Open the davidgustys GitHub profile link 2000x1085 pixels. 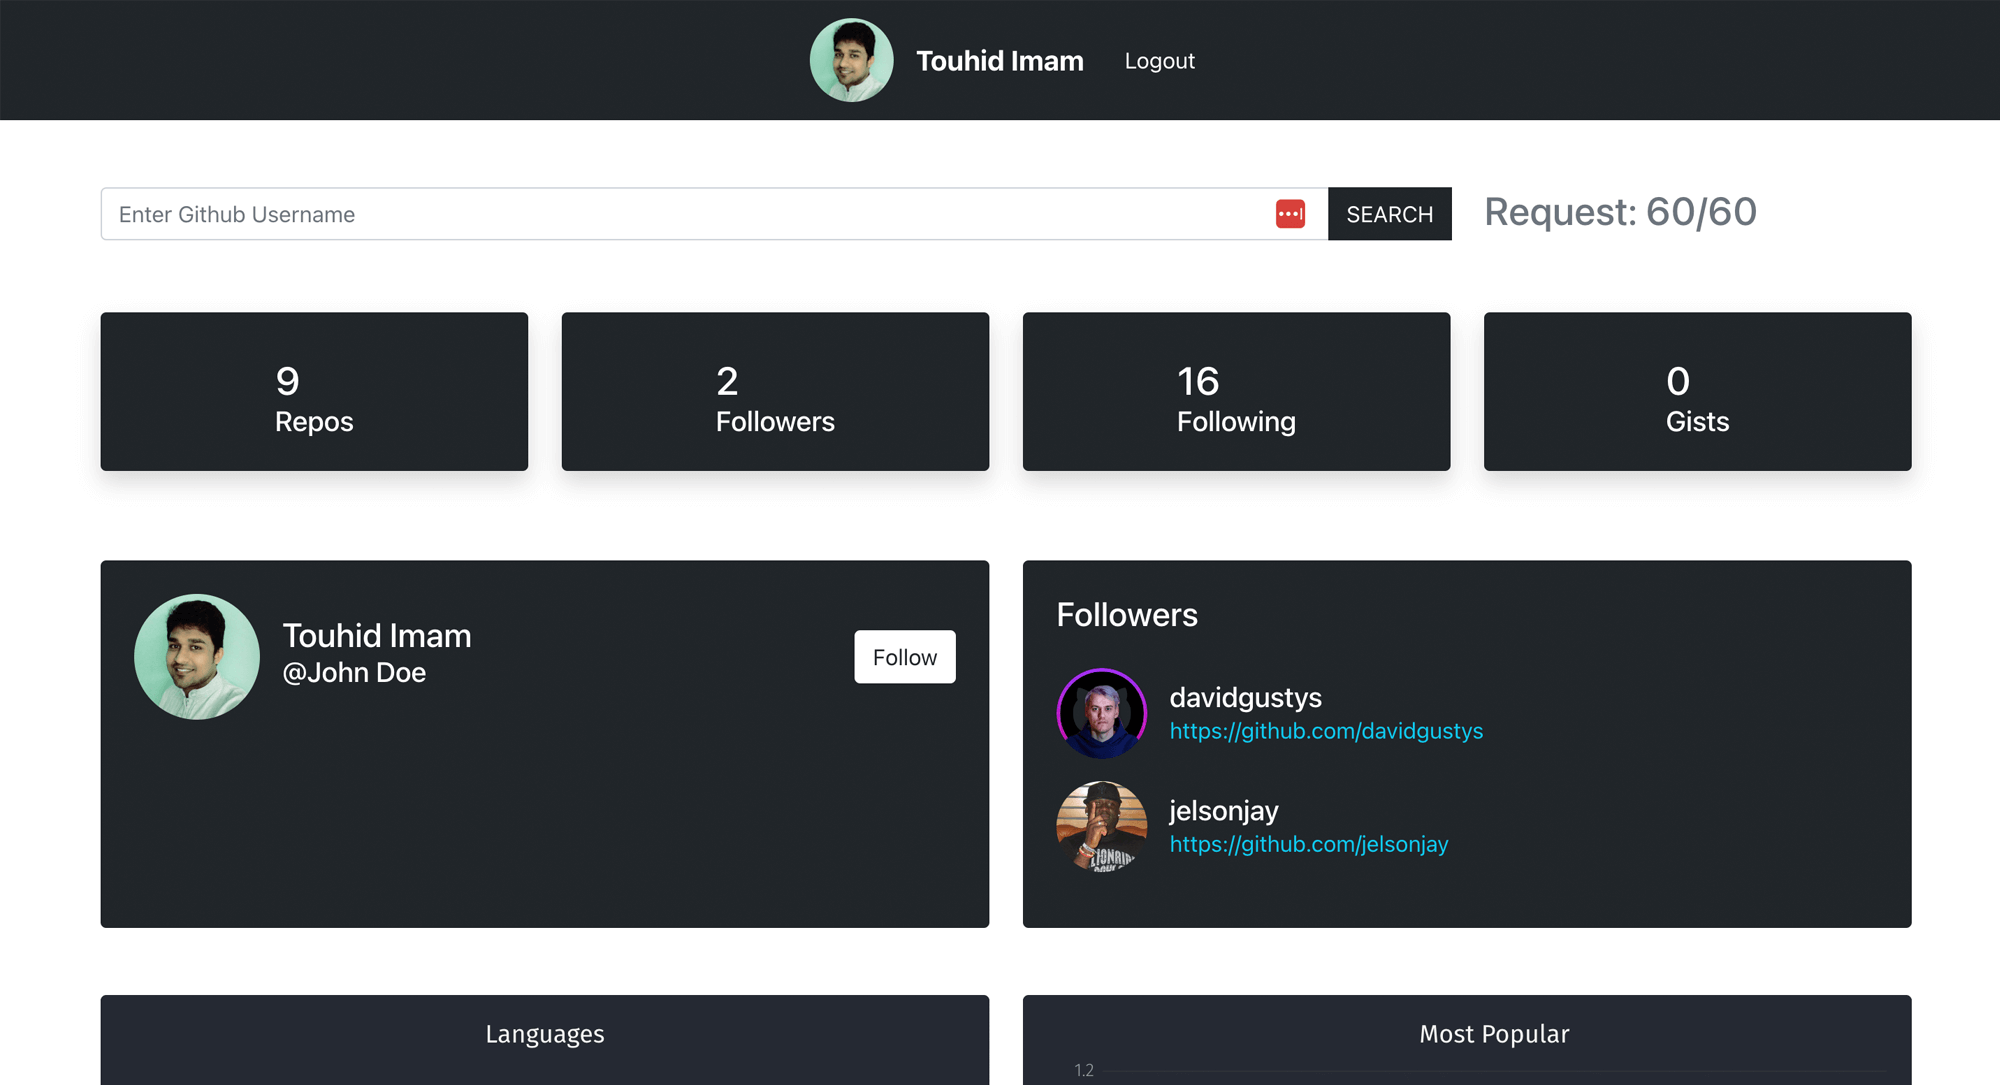(x=1326, y=731)
